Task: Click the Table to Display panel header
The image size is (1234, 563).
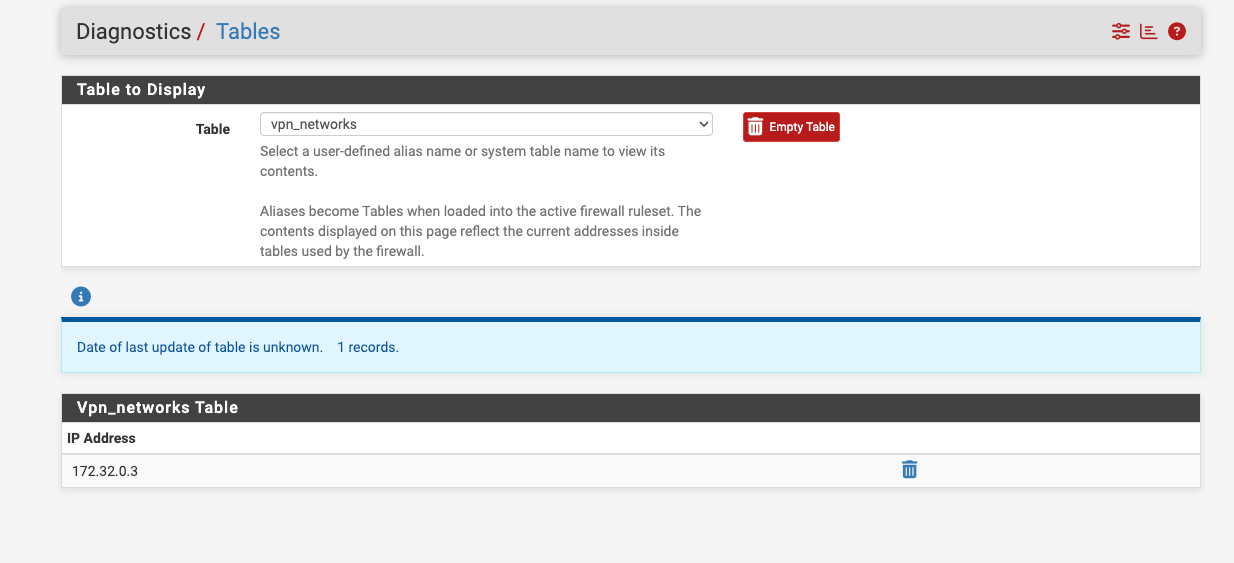Action: tap(141, 89)
